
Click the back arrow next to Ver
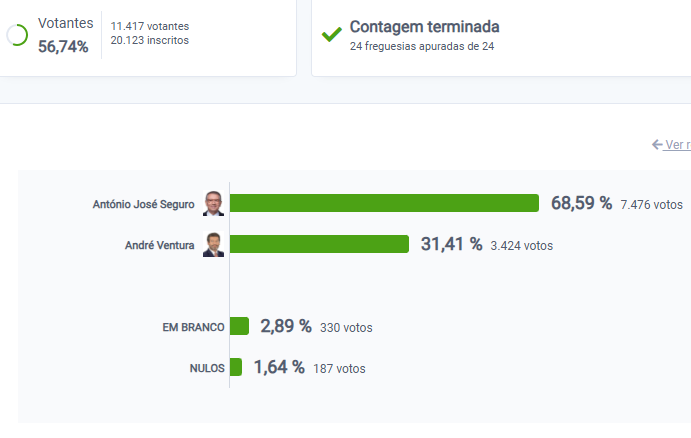(x=657, y=145)
